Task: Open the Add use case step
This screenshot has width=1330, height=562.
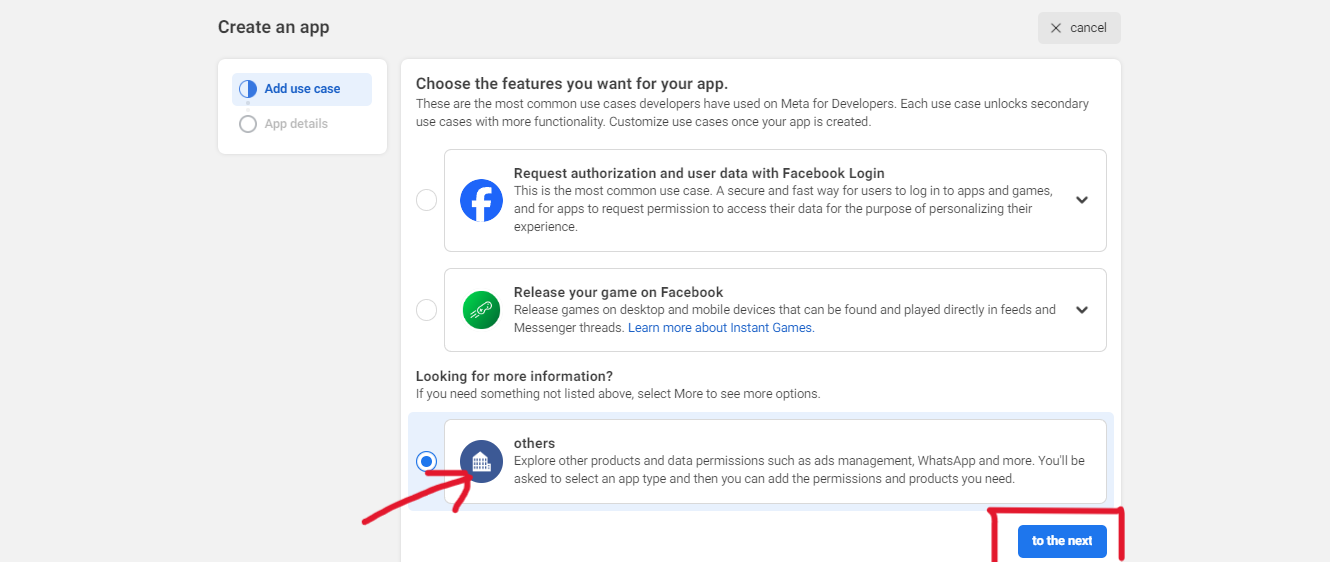Action: 302,89
